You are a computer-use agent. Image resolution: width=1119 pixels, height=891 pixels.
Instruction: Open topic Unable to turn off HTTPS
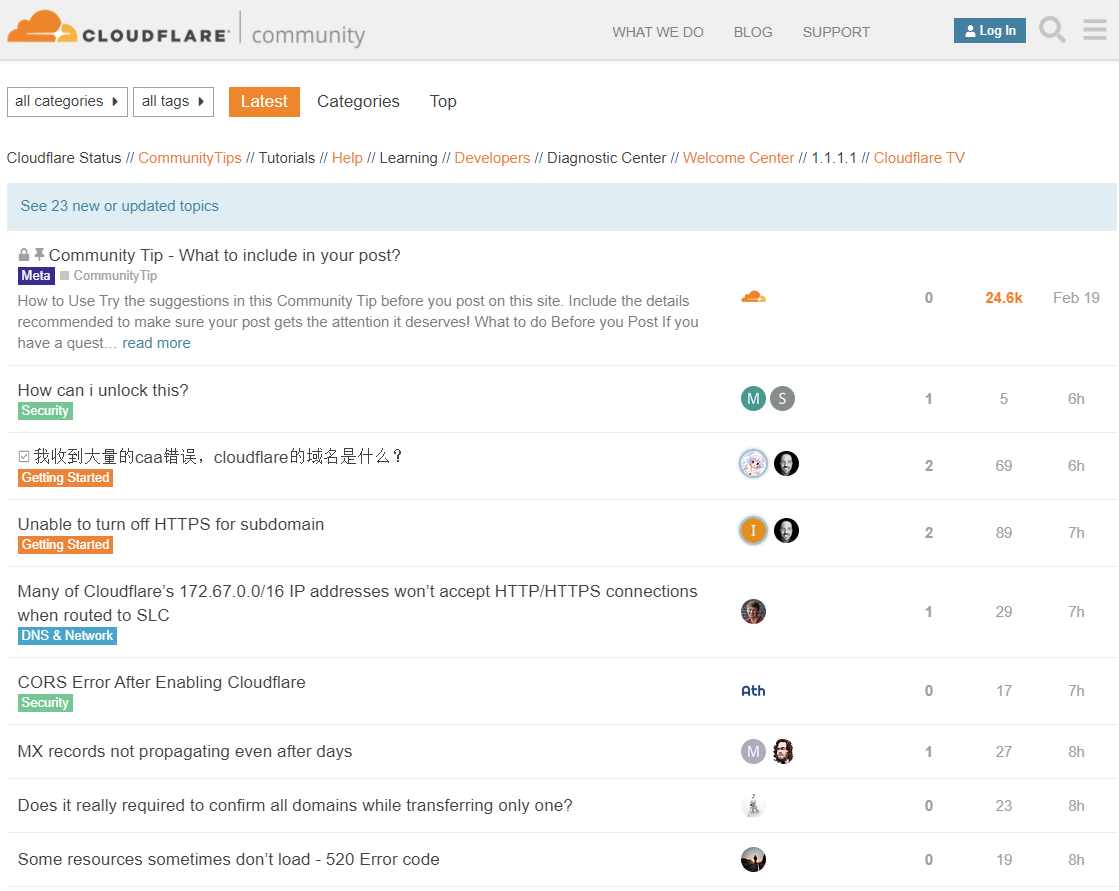[x=171, y=524]
